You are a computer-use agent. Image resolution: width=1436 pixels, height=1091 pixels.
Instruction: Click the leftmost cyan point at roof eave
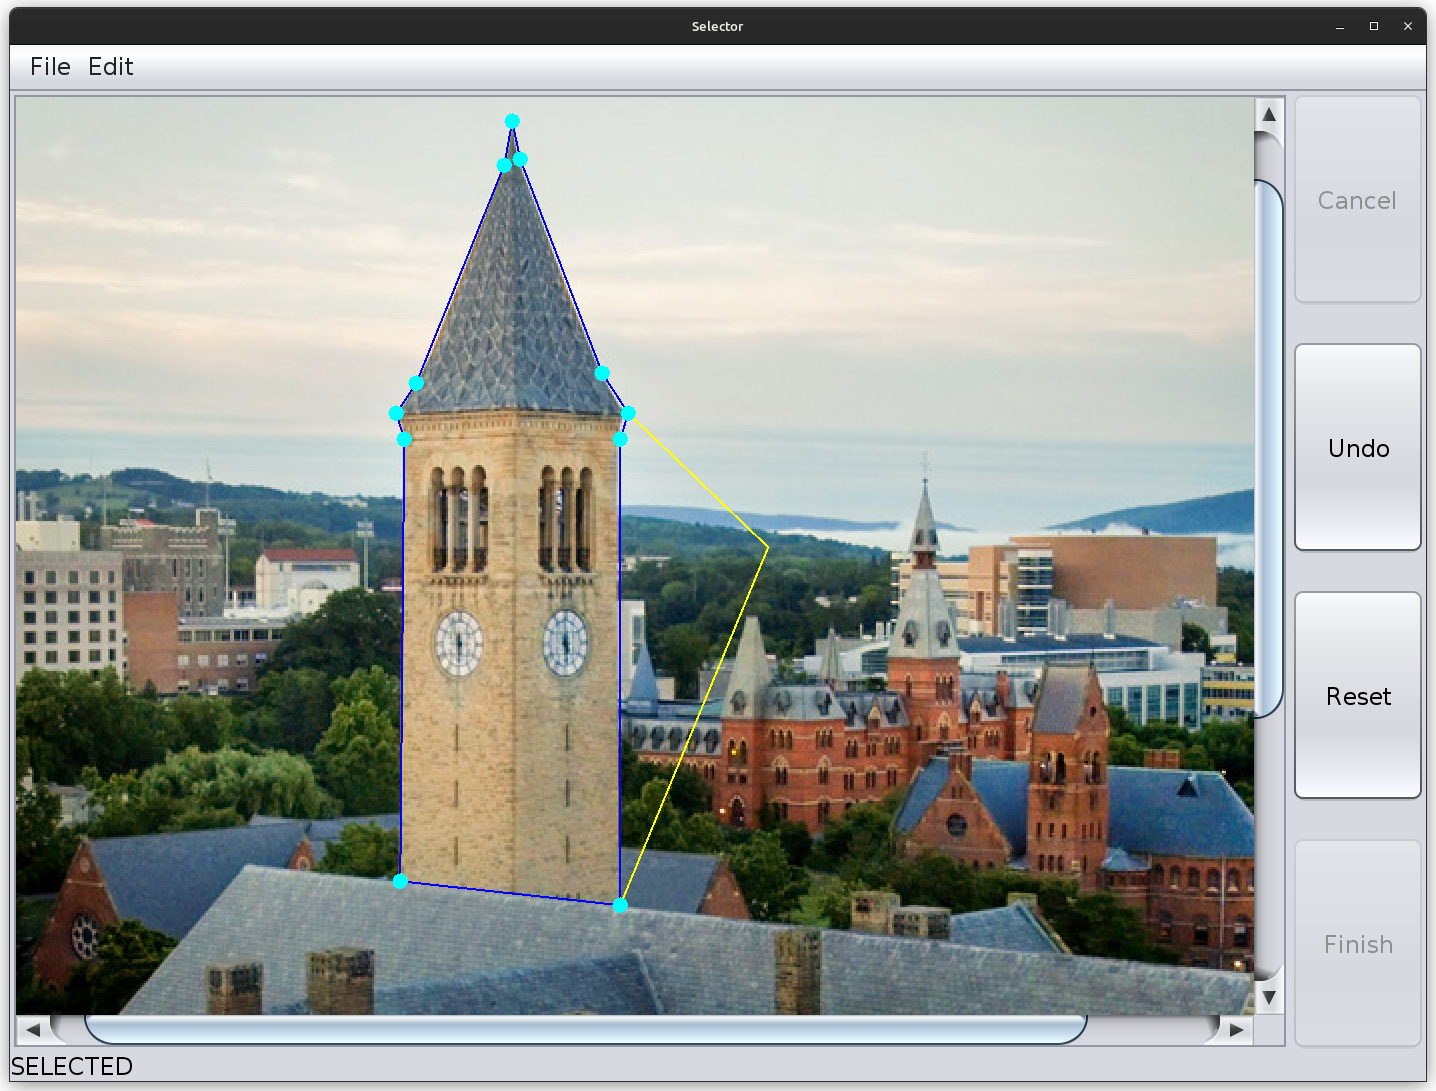pos(396,413)
